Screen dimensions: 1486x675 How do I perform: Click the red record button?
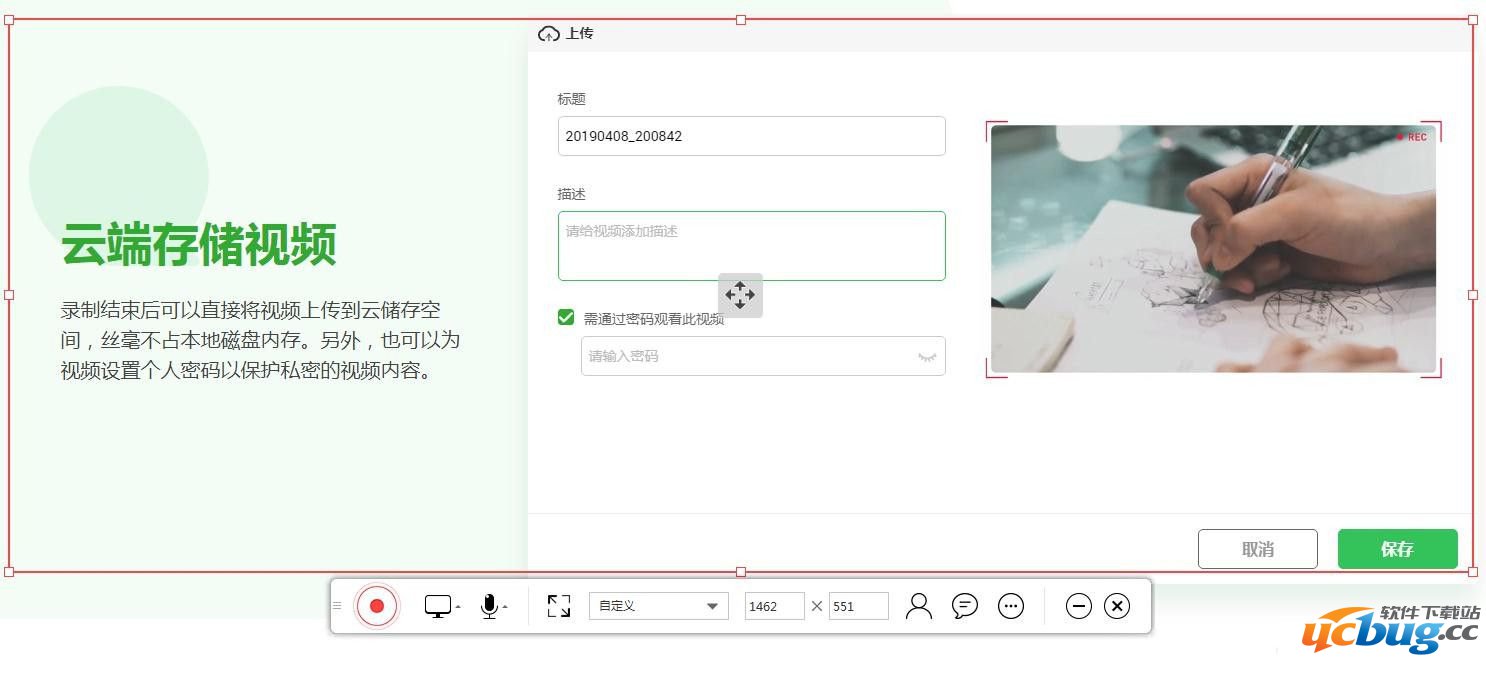(x=376, y=605)
